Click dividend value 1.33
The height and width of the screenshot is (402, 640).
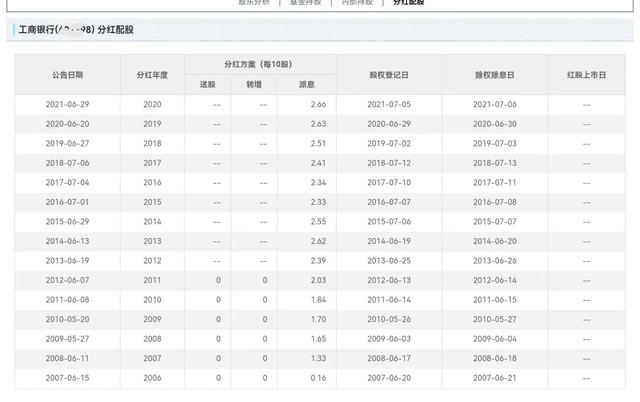coord(318,358)
